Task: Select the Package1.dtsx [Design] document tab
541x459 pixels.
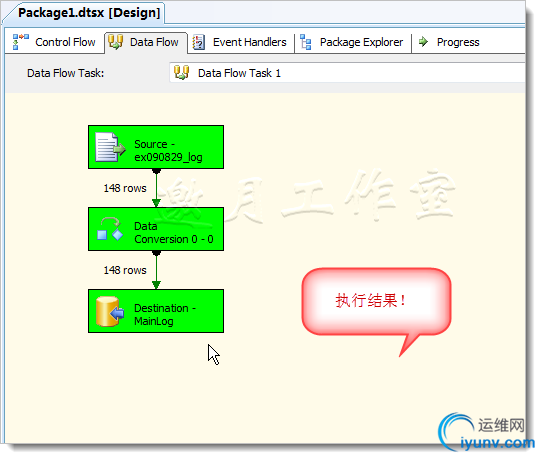Action: tap(85, 13)
